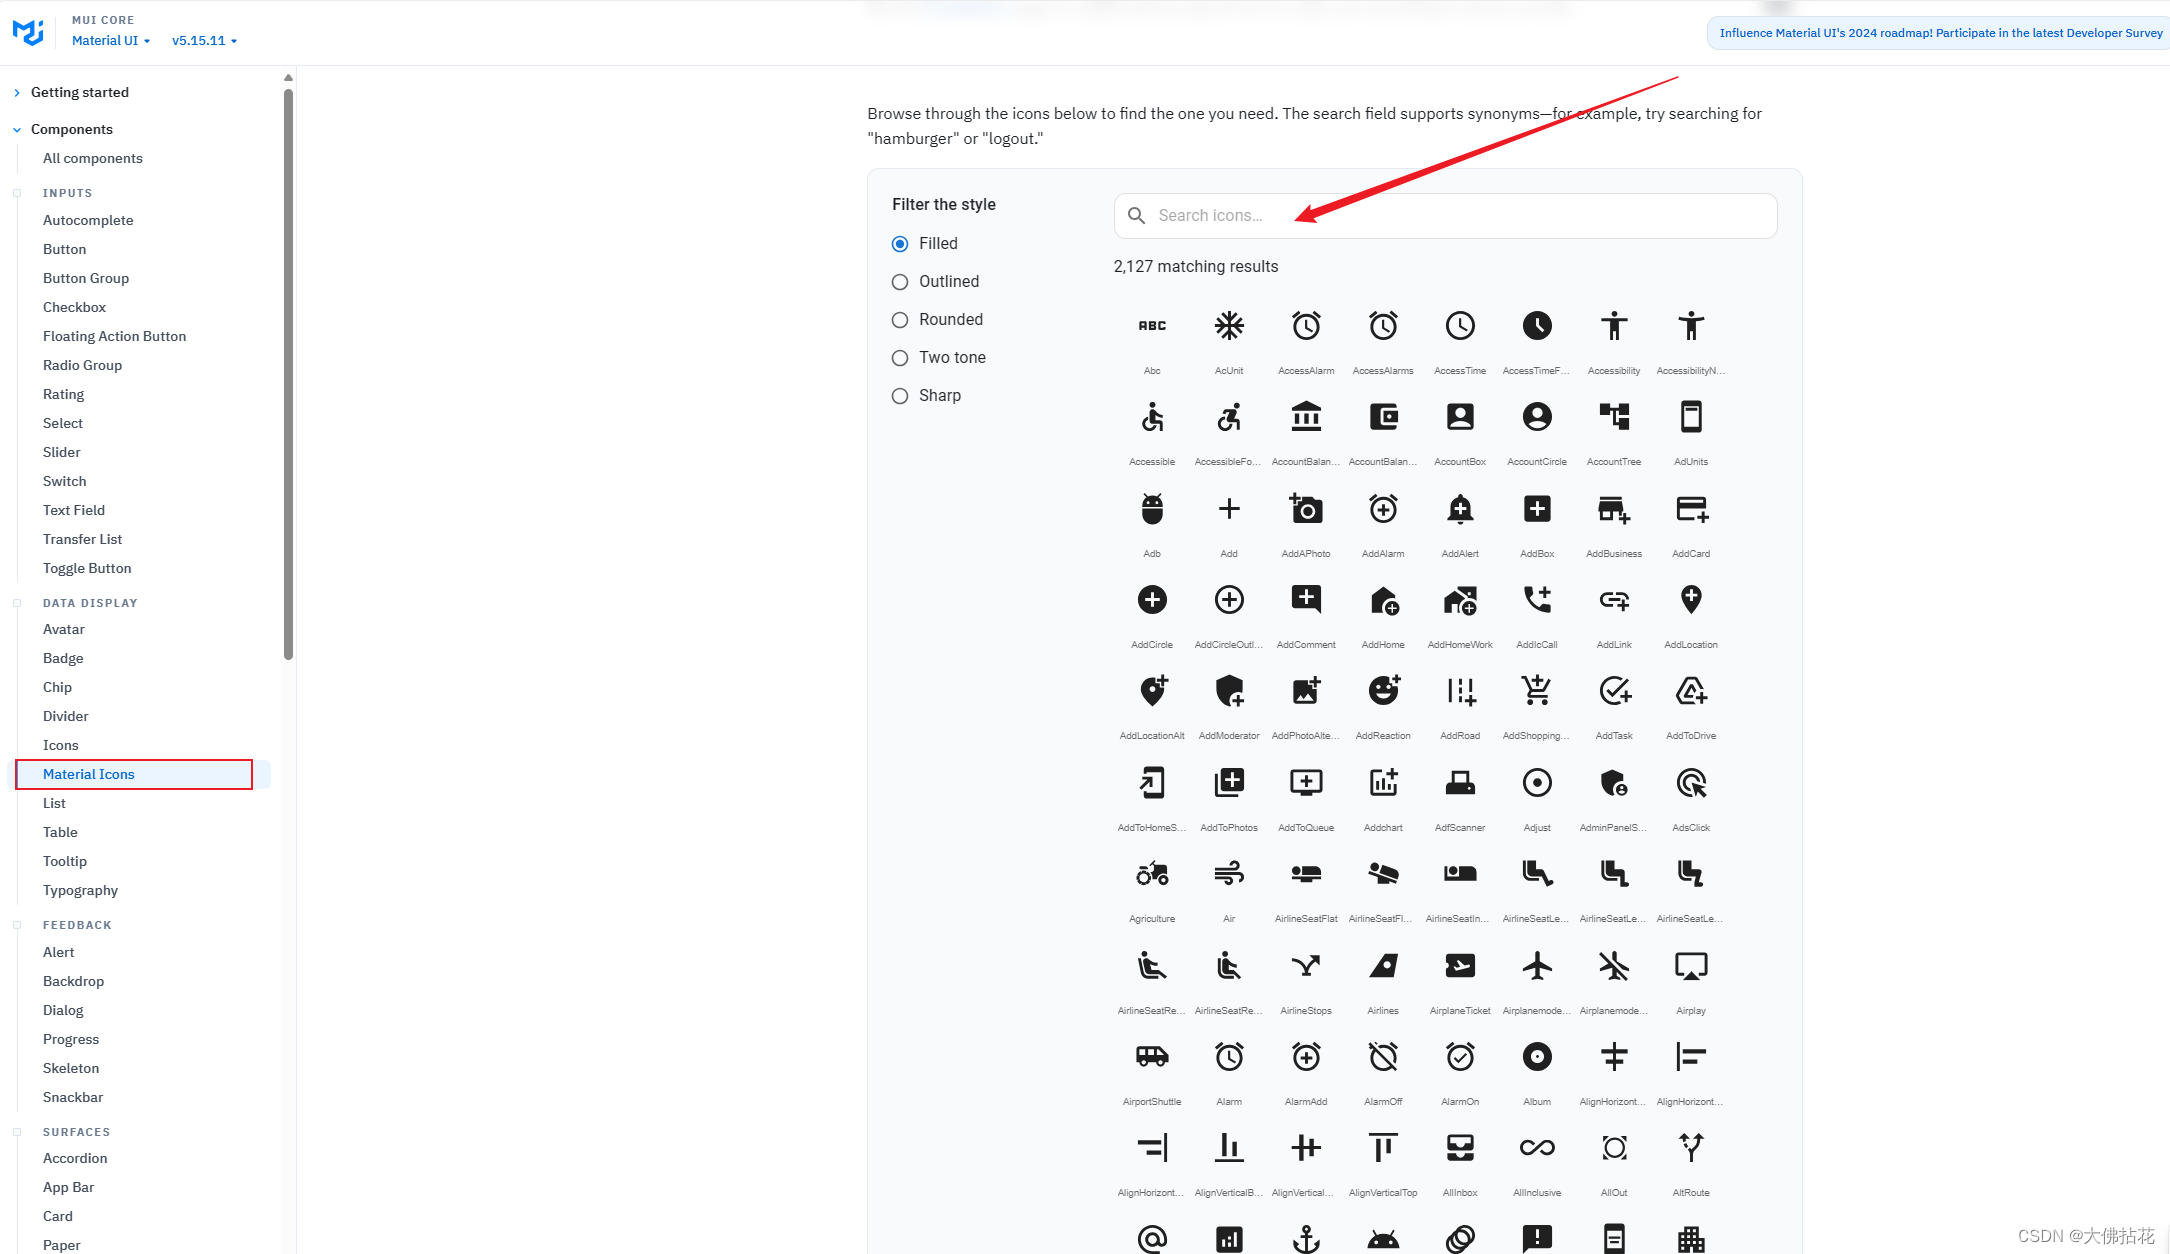
Task: Select the Outlined style radio
Action: pyautogui.click(x=900, y=282)
